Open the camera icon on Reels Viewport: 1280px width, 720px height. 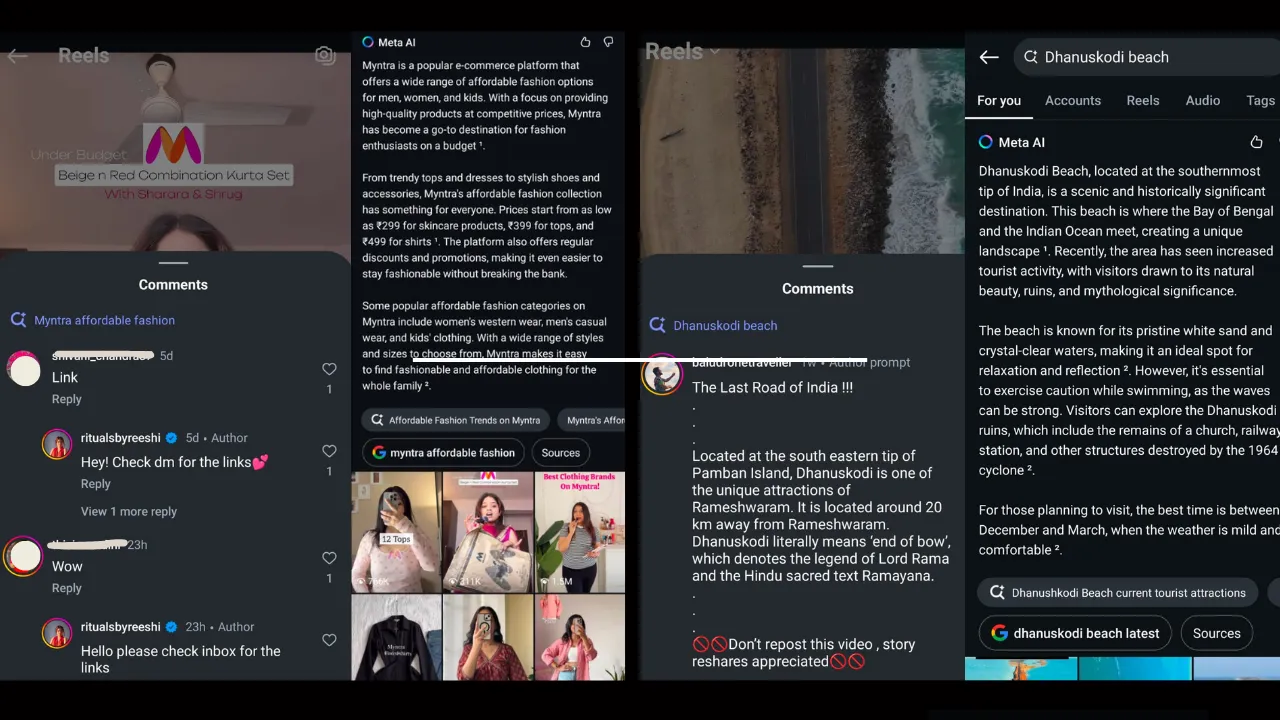point(325,55)
